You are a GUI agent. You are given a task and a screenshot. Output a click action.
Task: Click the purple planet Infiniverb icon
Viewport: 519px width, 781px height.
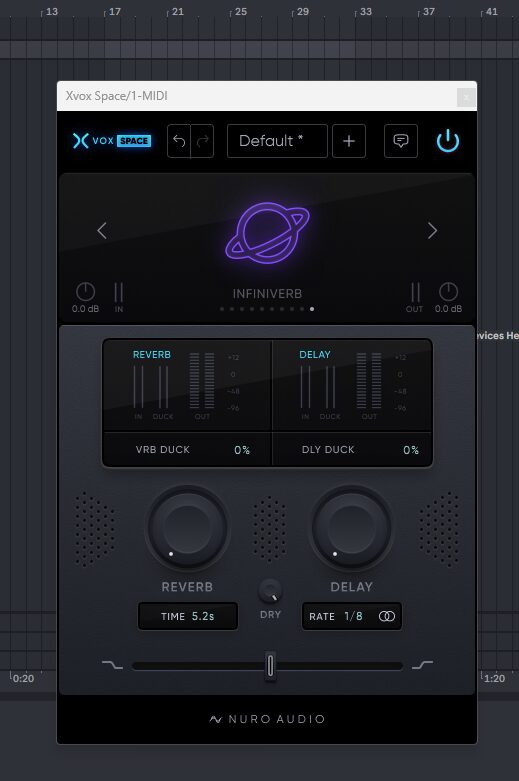(267, 233)
